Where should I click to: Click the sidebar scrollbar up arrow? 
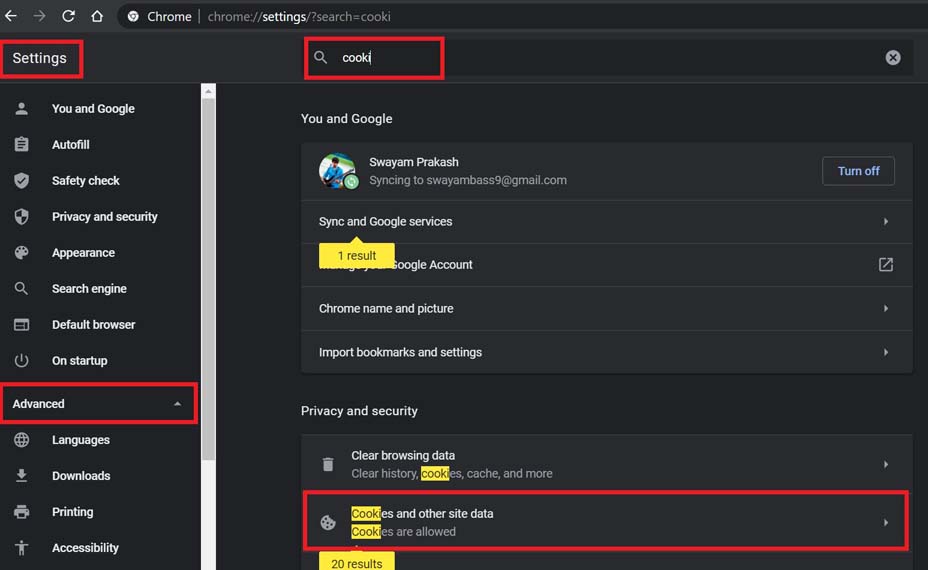click(x=208, y=91)
